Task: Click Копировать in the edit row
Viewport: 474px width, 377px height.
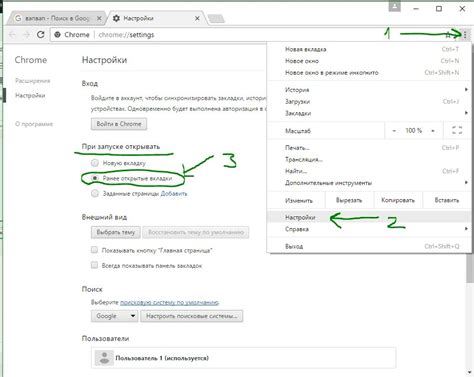Action: click(x=398, y=200)
